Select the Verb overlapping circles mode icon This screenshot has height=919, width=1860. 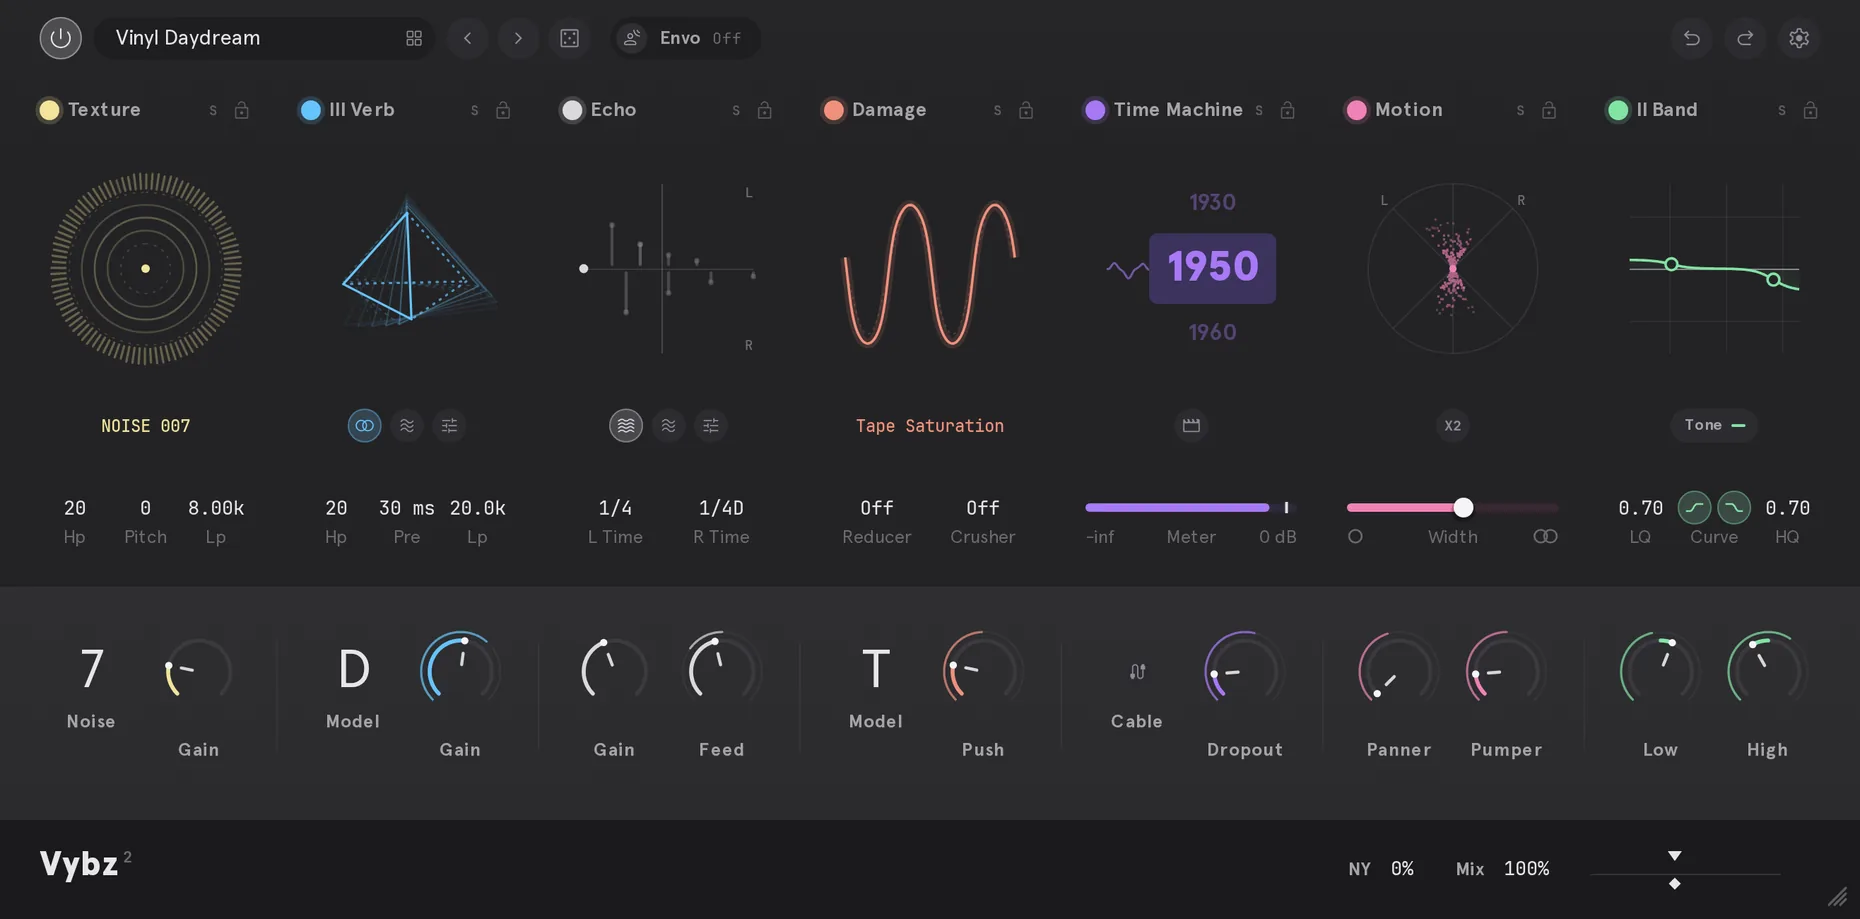tap(364, 426)
